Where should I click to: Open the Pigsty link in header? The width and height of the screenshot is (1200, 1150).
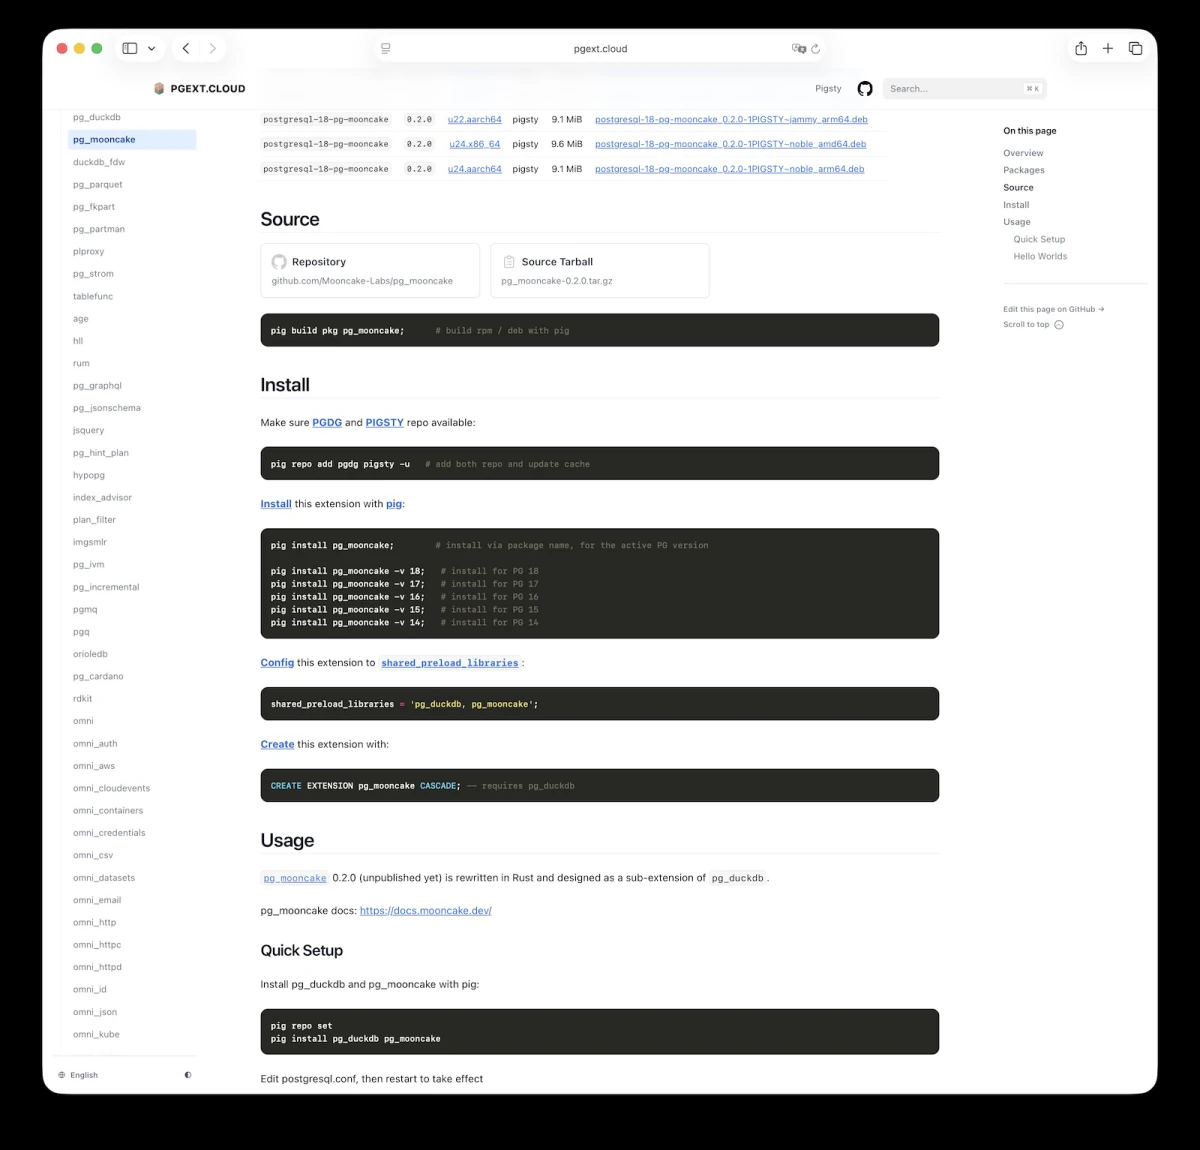(x=828, y=89)
